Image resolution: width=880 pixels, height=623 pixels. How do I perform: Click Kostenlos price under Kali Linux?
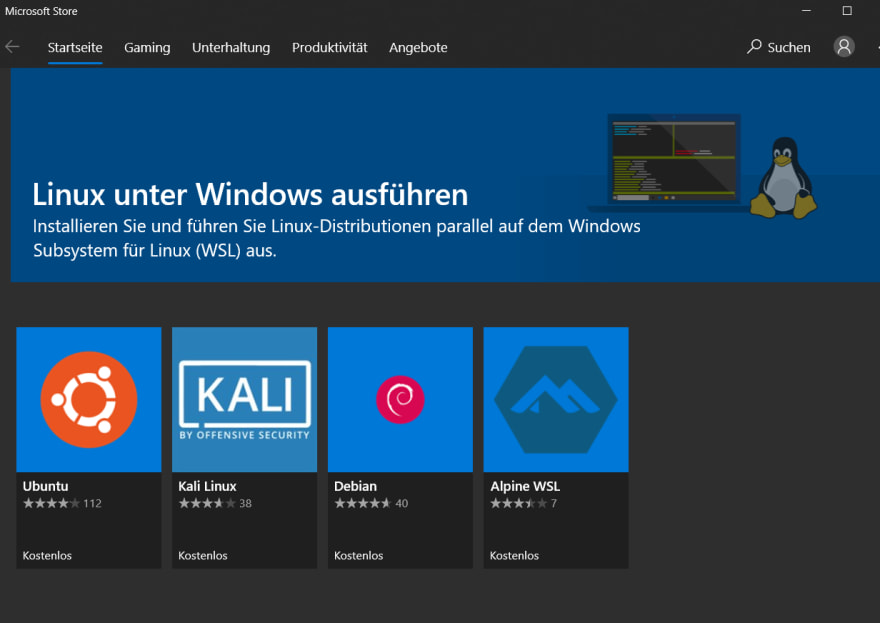click(x=203, y=556)
